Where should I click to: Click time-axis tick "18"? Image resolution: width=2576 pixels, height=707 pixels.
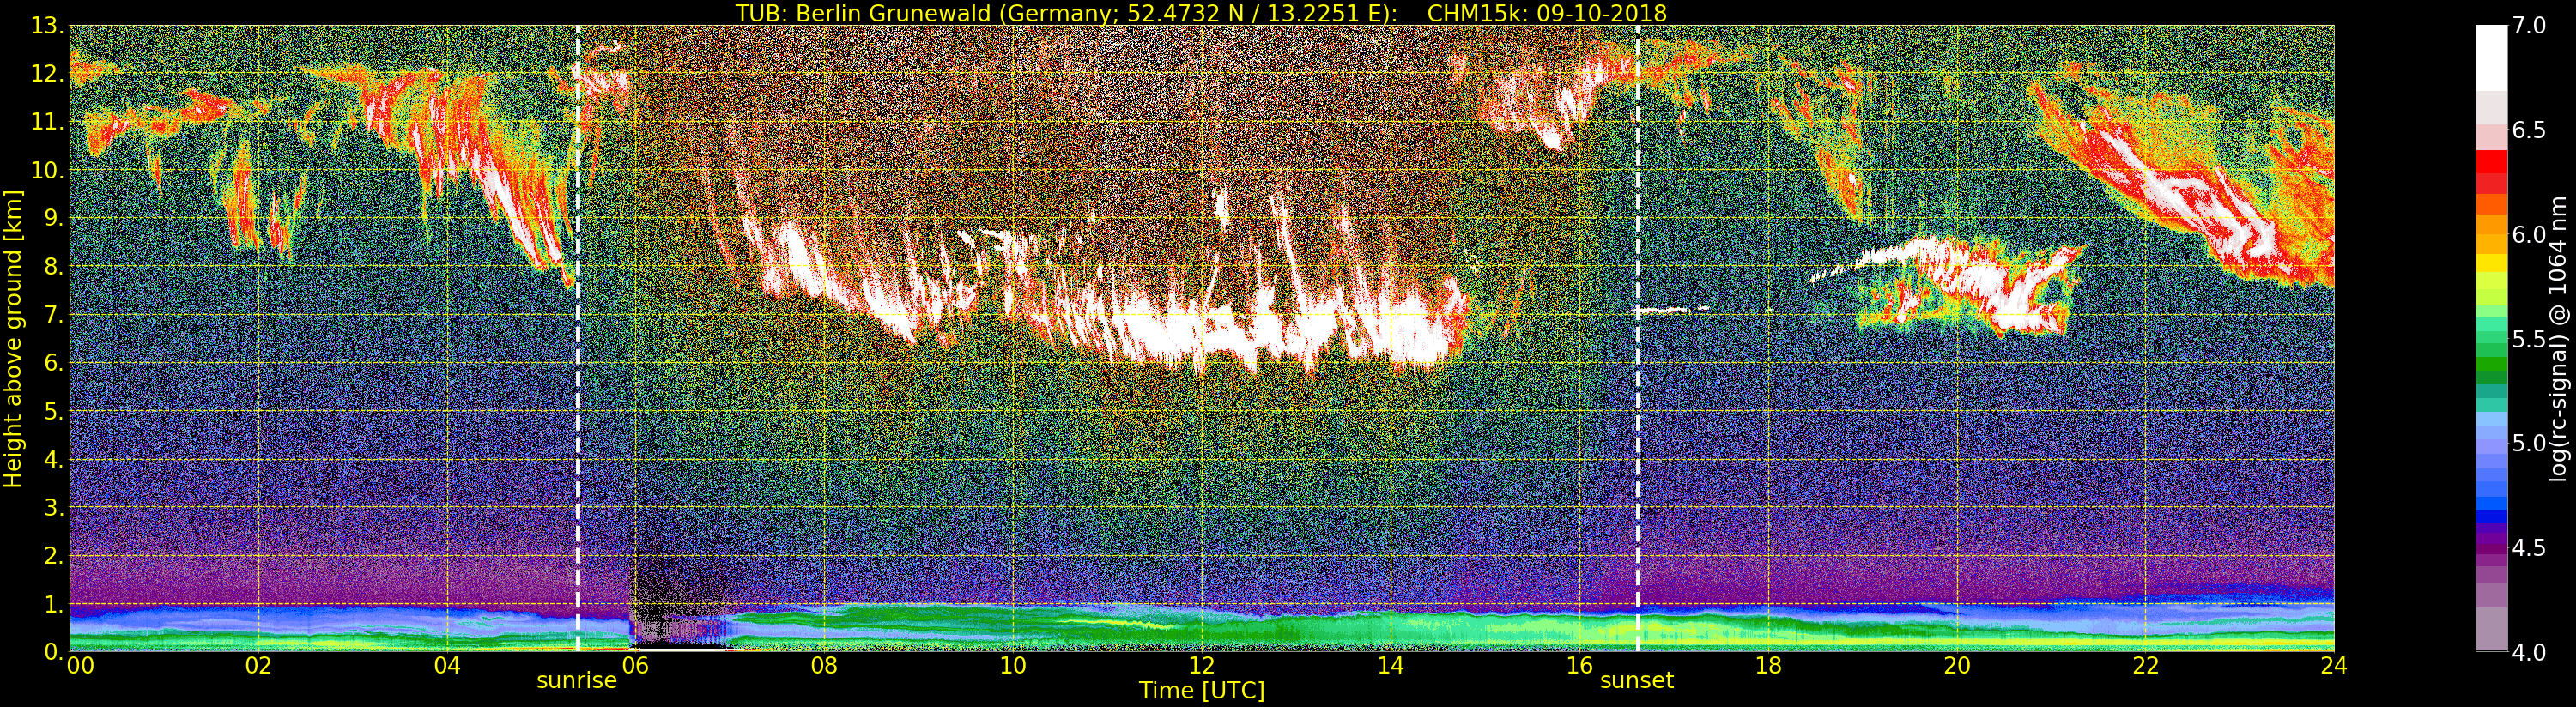tap(1768, 666)
